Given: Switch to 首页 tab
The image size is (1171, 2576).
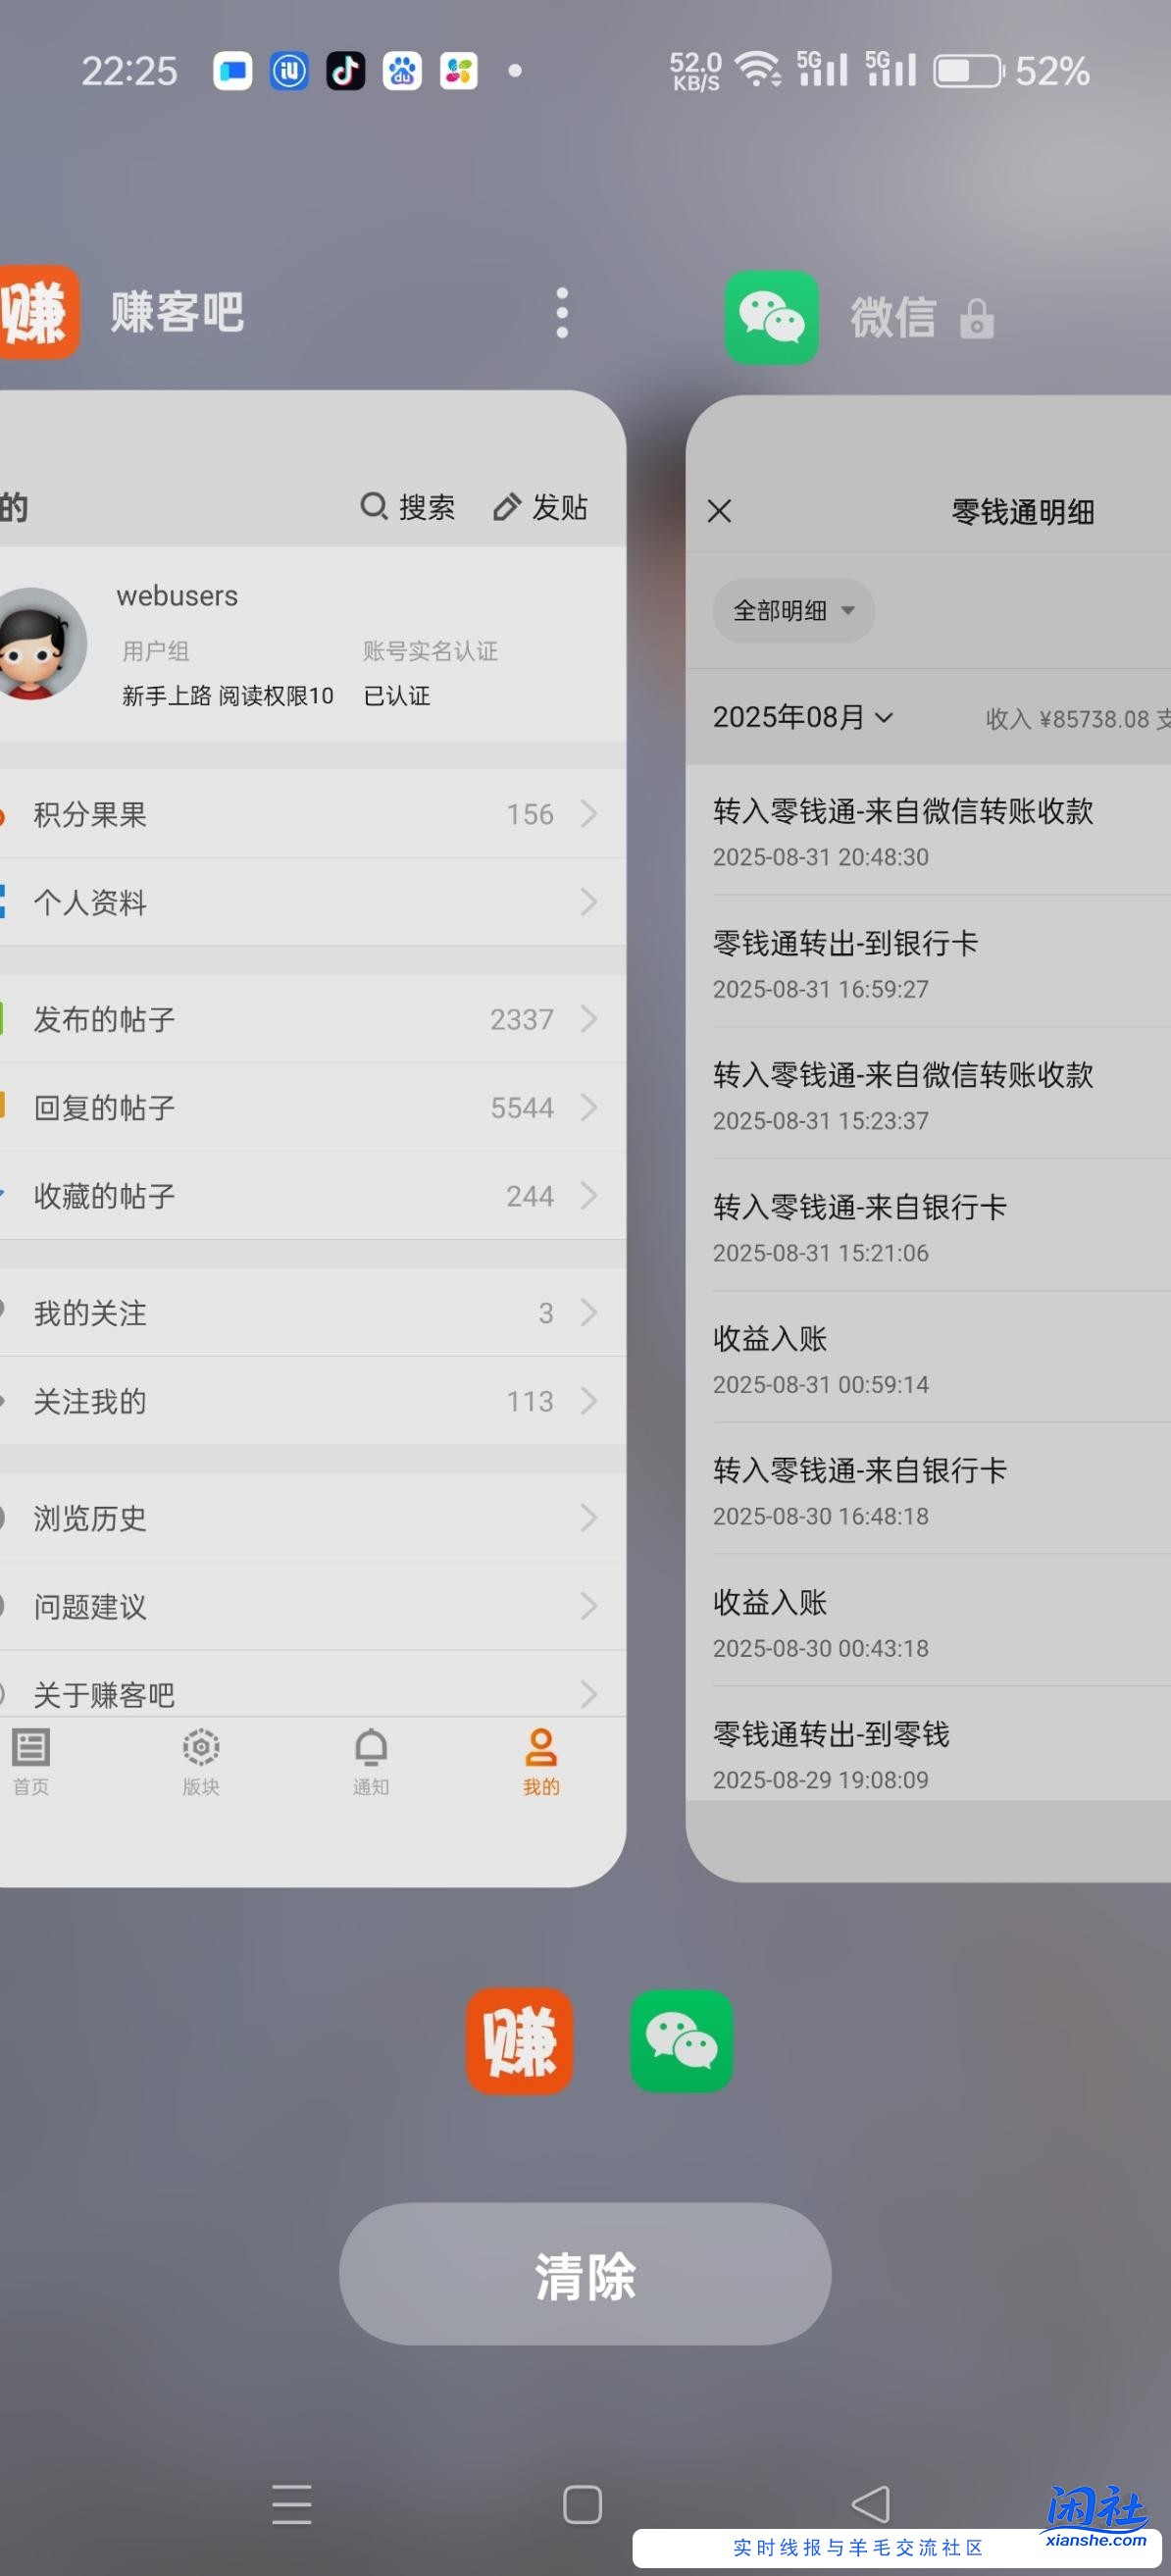Looking at the screenshot, I should tap(31, 1762).
